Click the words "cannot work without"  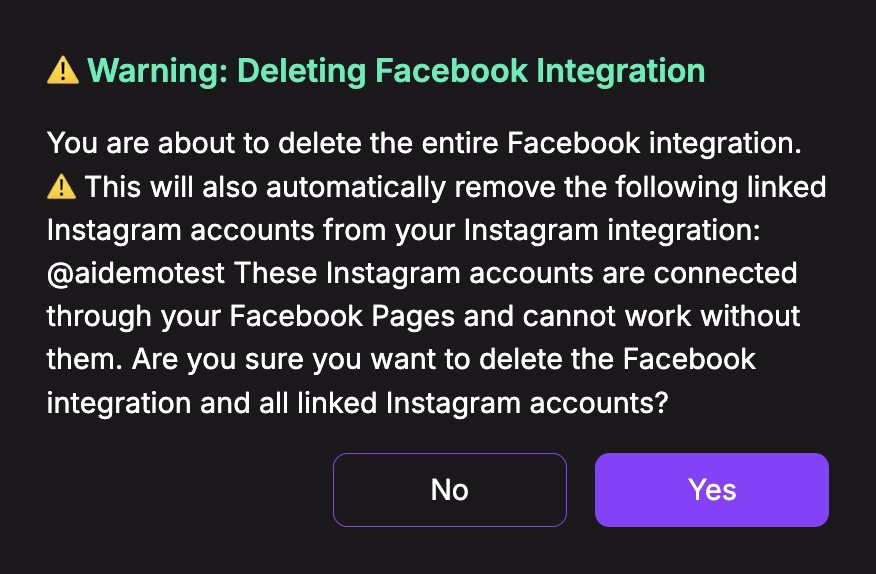point(675,315)
